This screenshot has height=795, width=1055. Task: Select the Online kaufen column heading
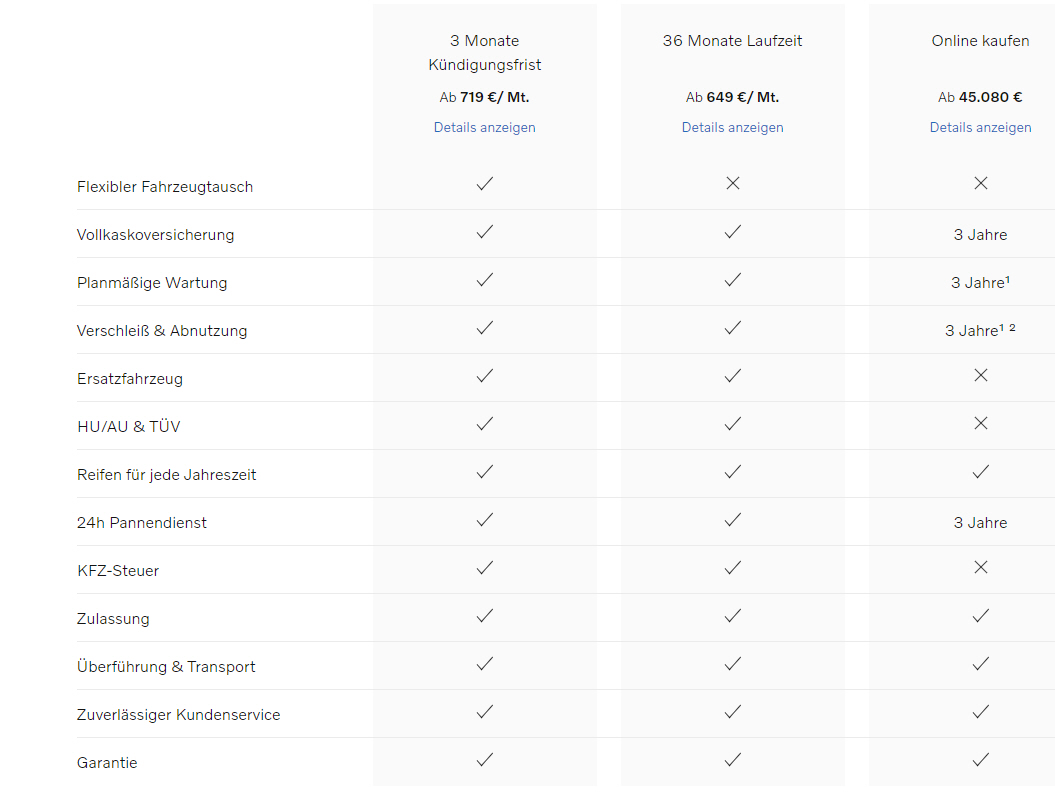[981, 41]
